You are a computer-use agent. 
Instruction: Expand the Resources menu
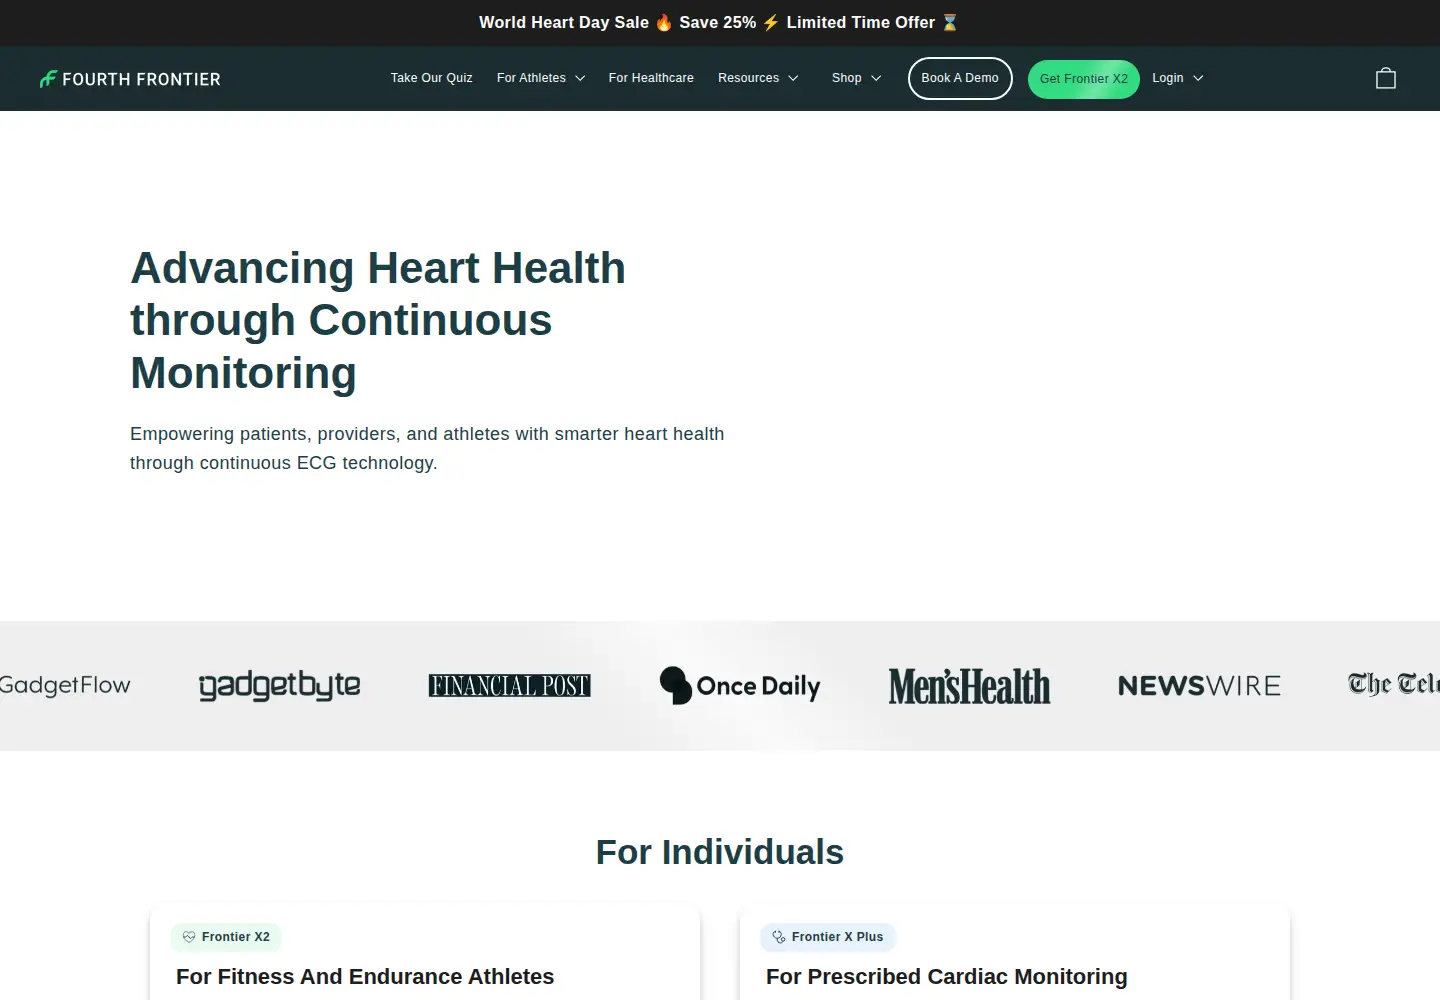tap(758, 78)
